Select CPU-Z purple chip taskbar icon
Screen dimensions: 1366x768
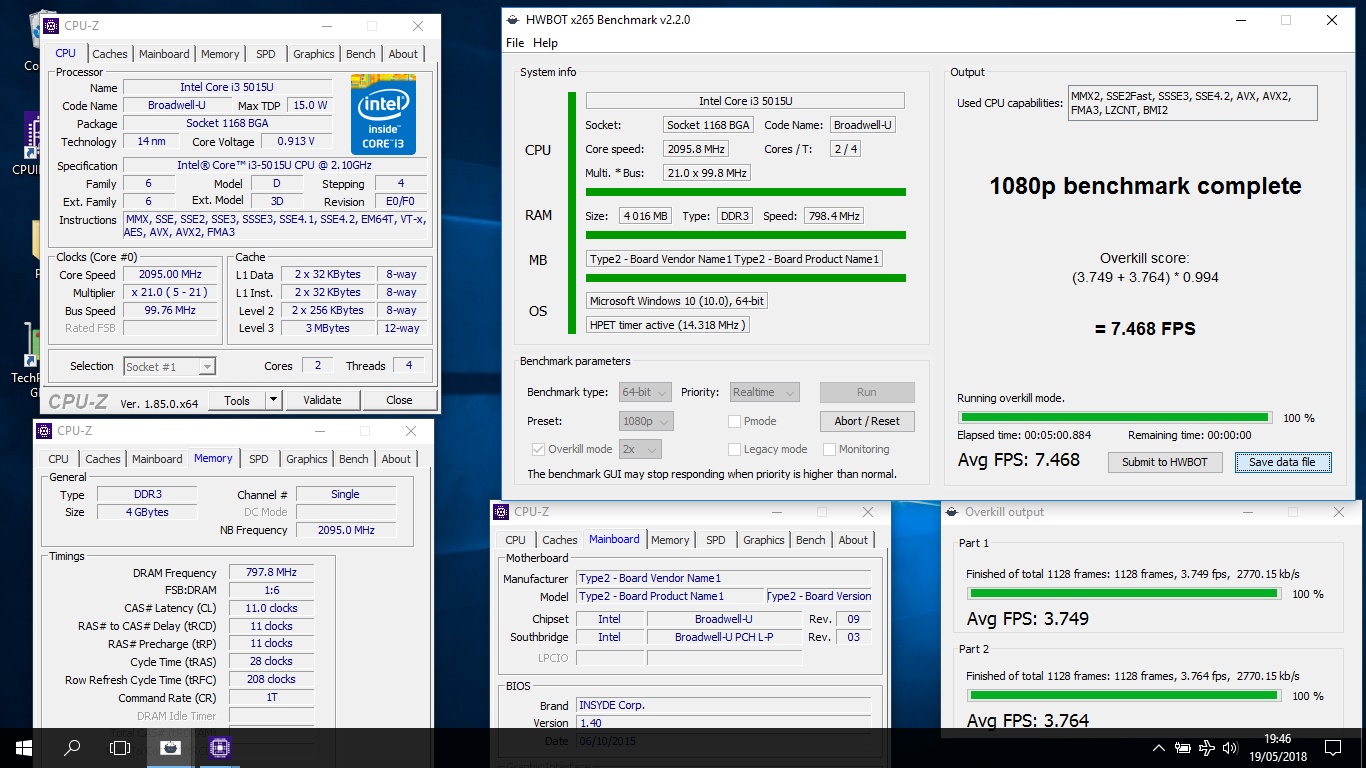coord(220,747)
